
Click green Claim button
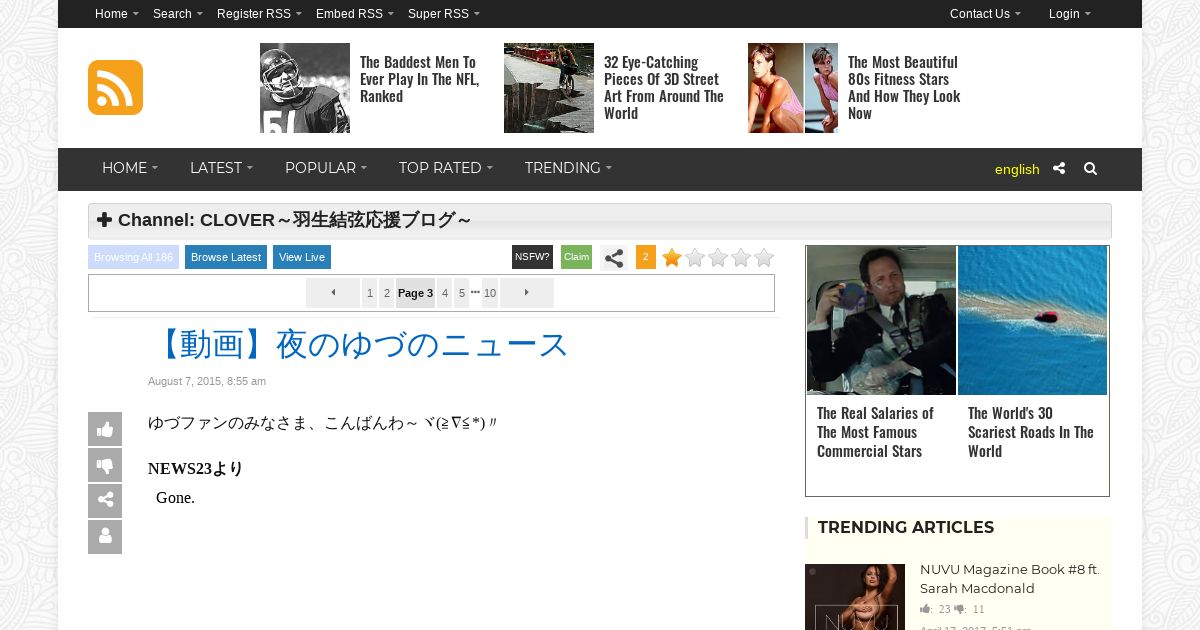tap(576, 257)
